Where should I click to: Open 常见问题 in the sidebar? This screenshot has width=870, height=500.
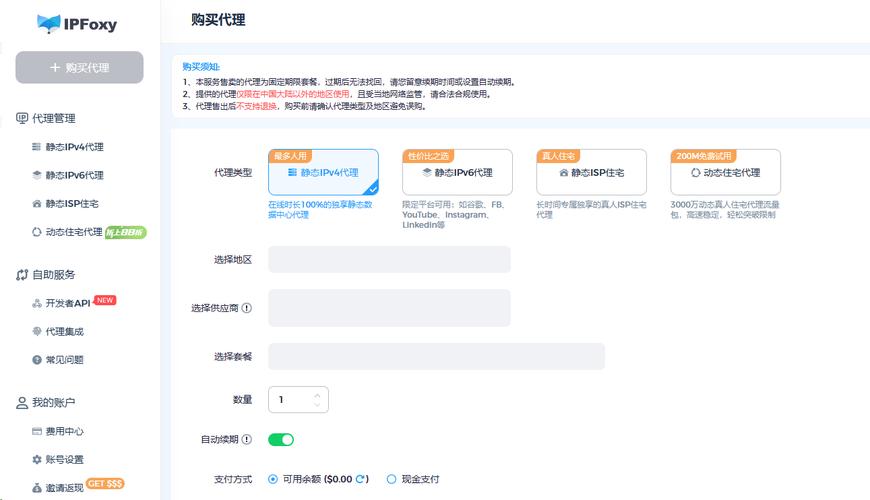pos(64,360)
